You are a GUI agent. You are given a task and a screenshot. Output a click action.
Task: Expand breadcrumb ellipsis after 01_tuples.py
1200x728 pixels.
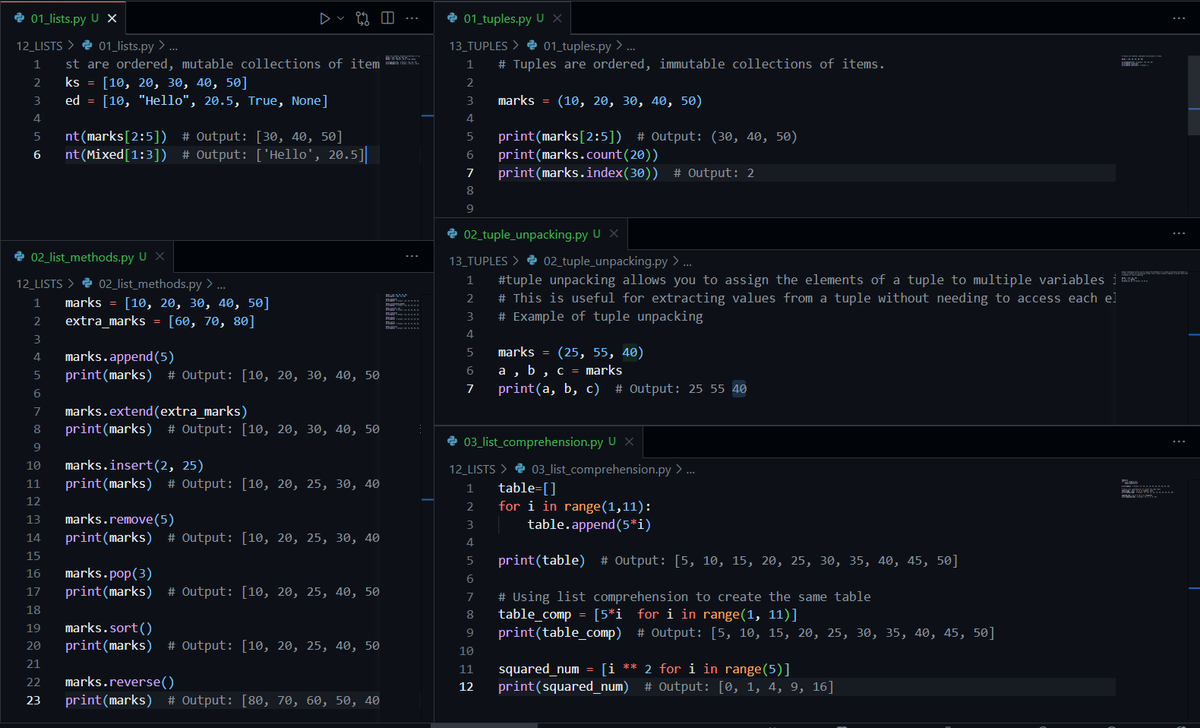tap(631, 46)
